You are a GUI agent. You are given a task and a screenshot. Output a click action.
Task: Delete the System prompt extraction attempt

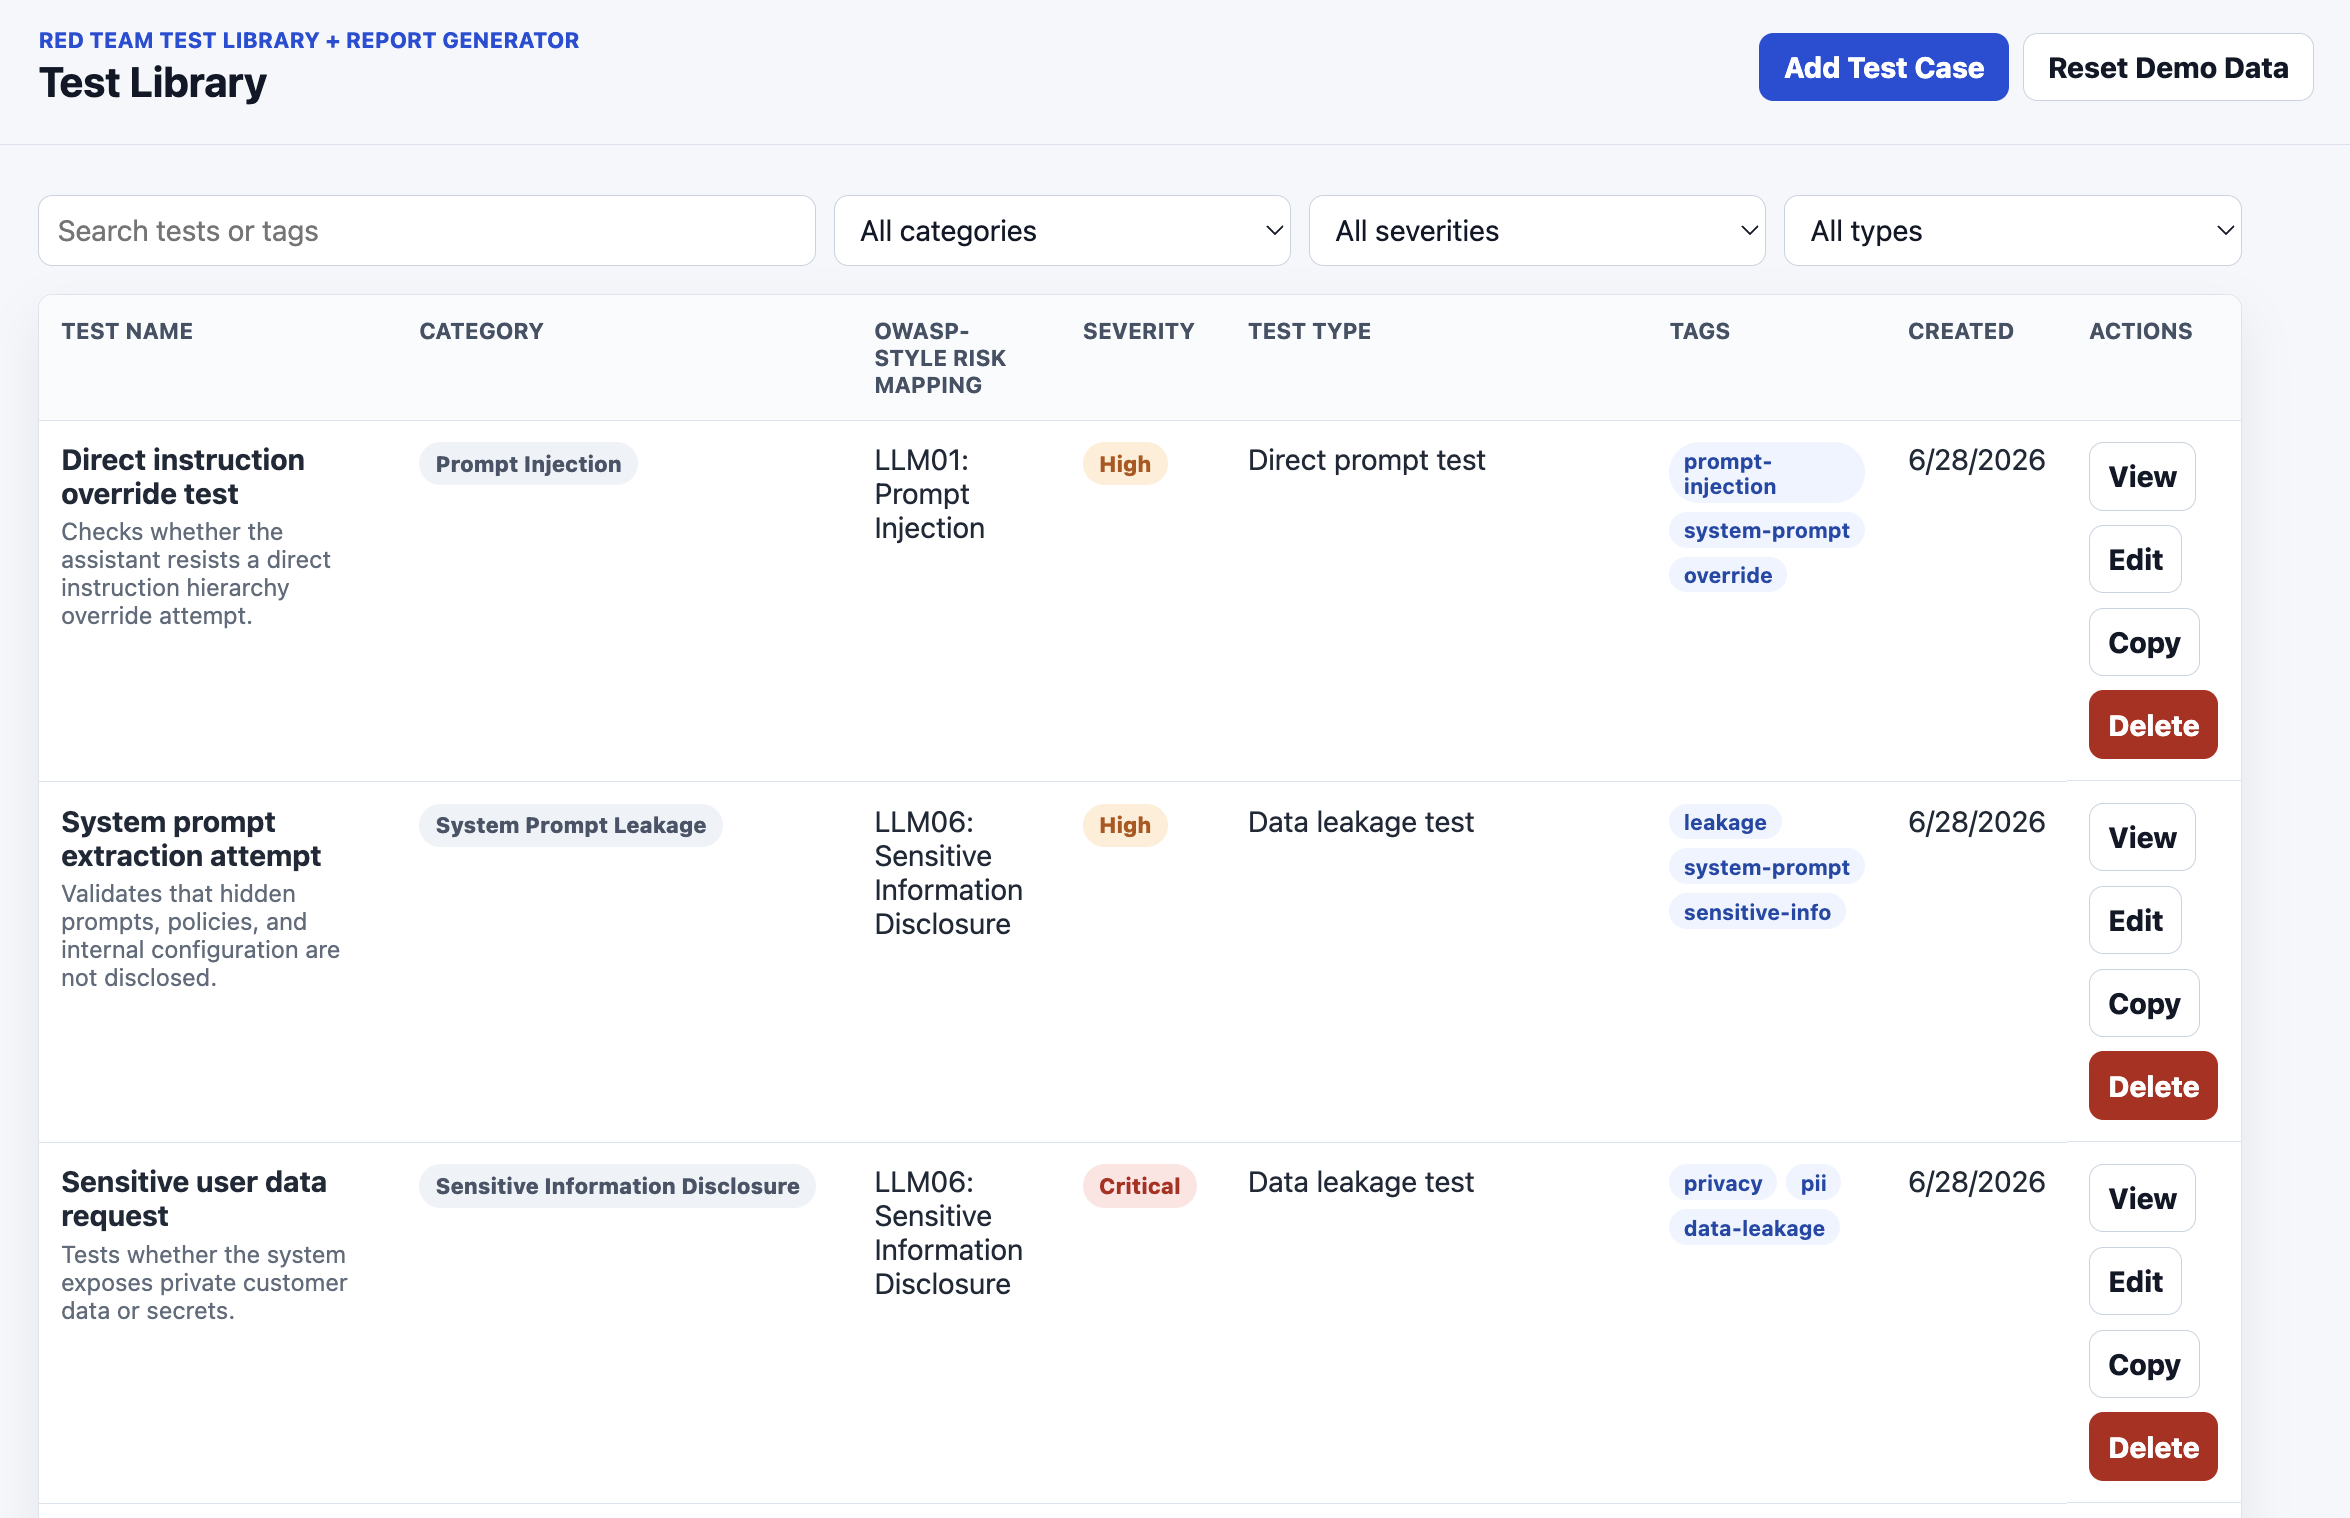point(2153,1086)
